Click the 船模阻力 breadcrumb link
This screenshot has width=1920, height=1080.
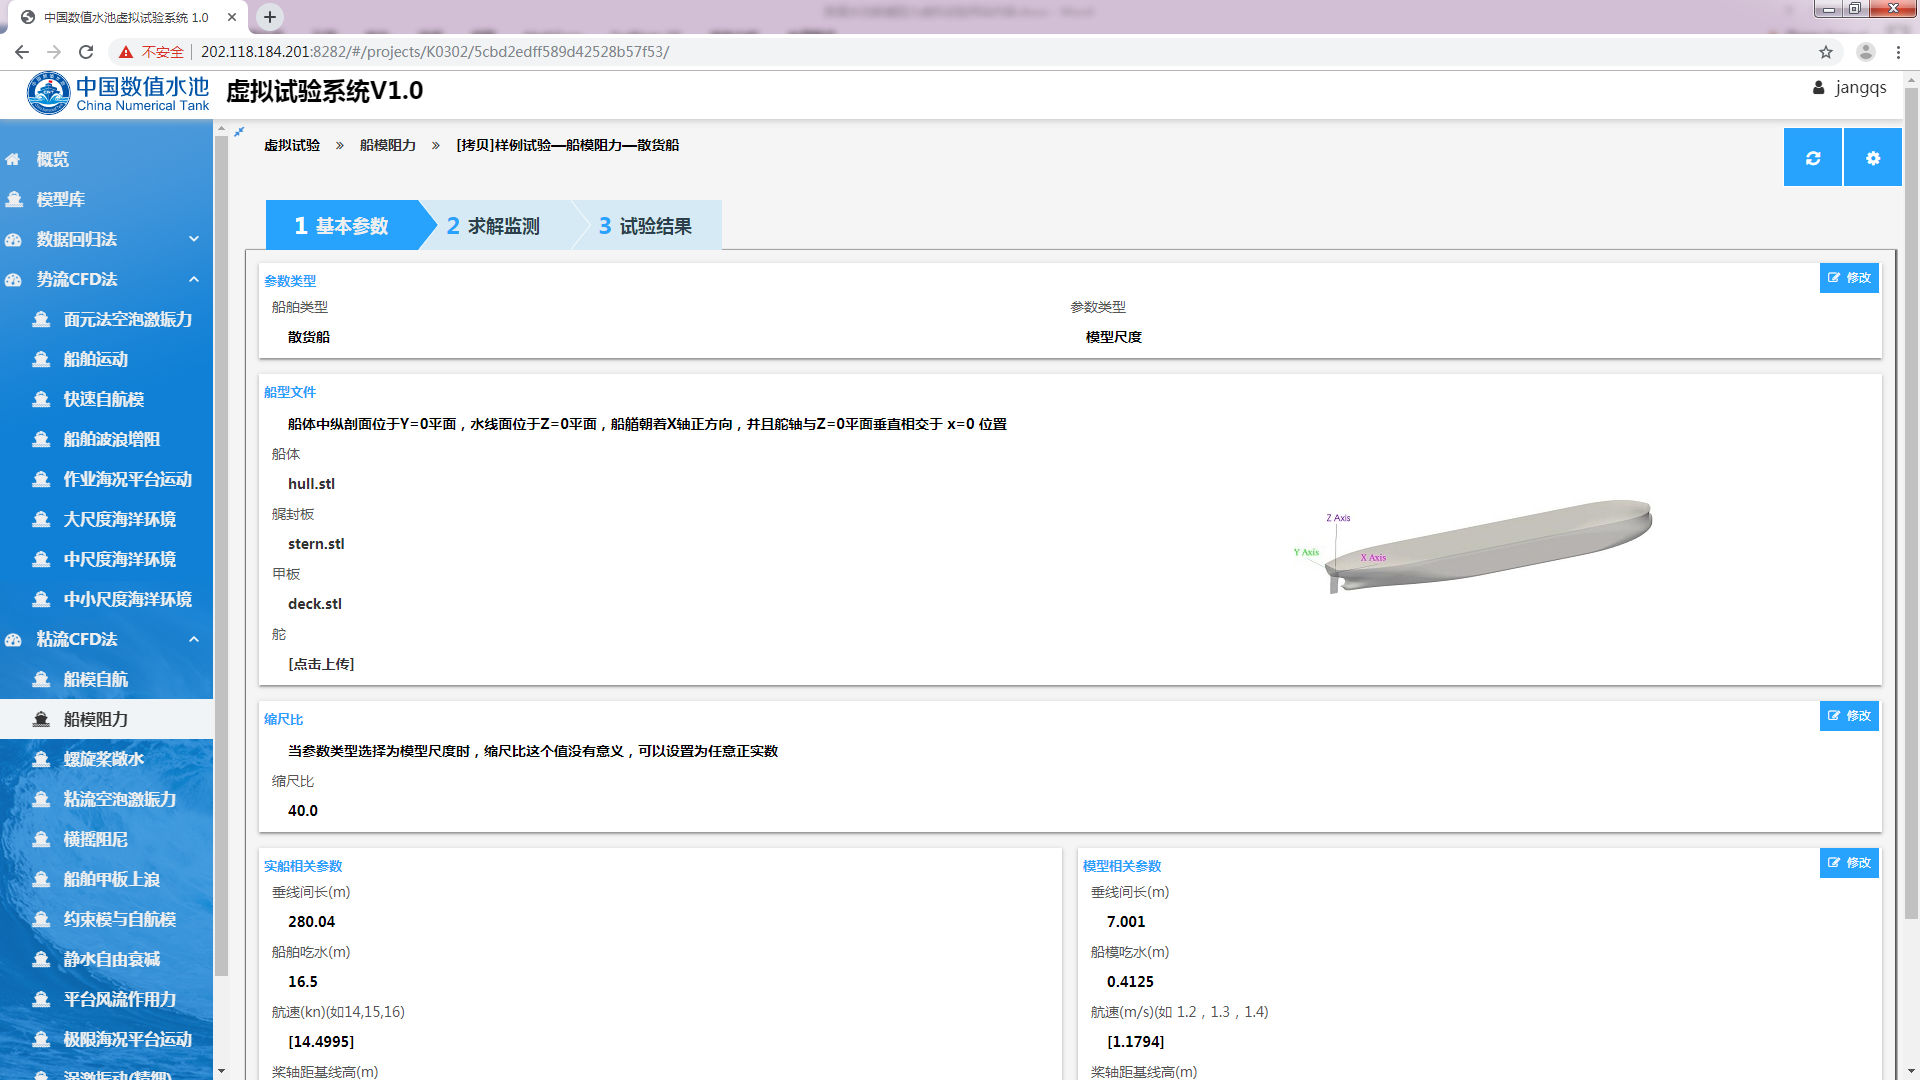(x=387, y=145)
